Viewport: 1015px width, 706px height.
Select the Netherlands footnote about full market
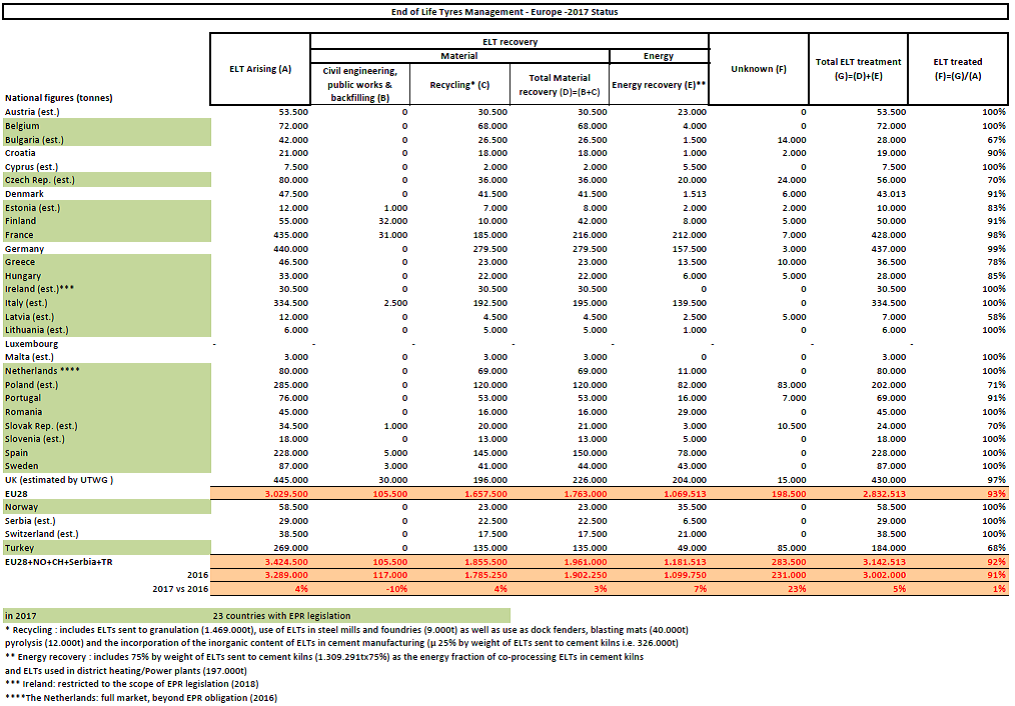pyautogui.click(x=140, y=697)
